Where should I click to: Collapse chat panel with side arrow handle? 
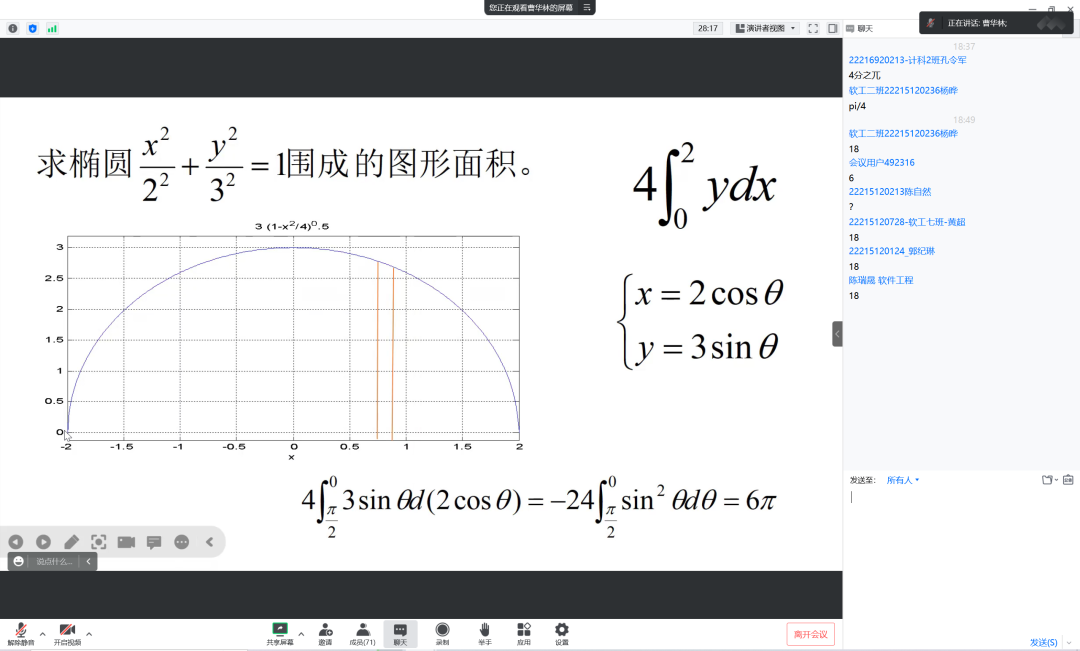click(x=837, y=334)
